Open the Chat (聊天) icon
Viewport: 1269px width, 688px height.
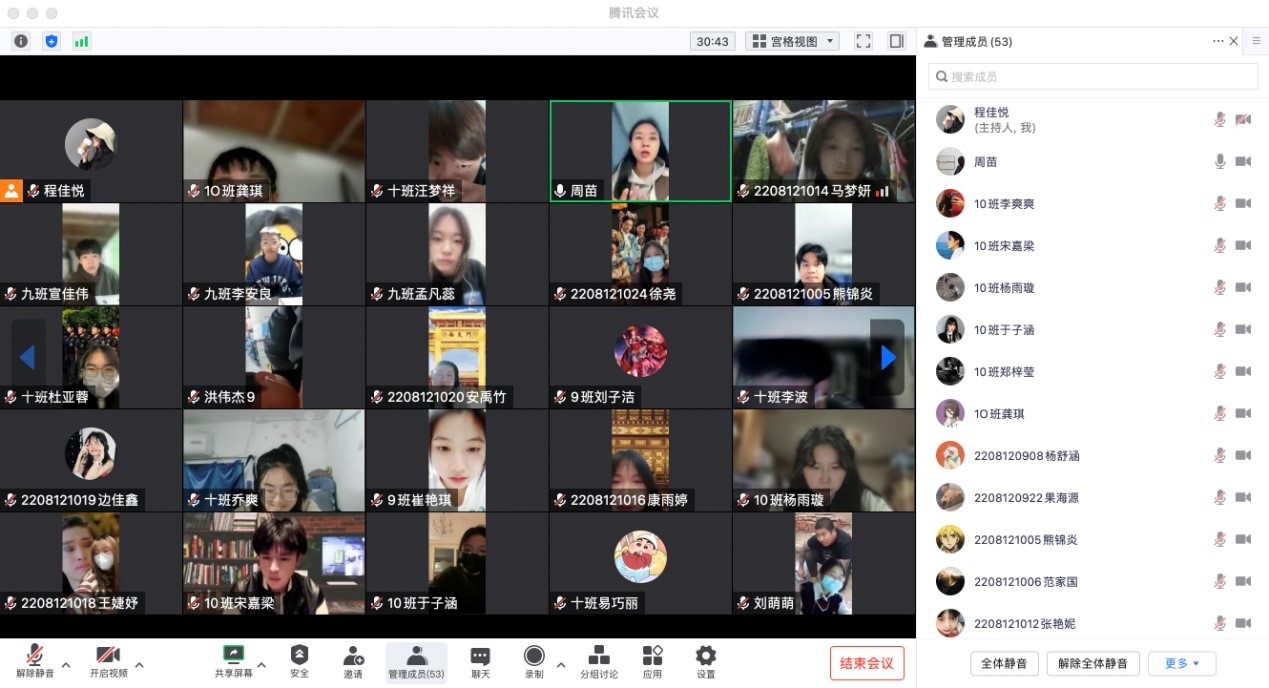480,661
